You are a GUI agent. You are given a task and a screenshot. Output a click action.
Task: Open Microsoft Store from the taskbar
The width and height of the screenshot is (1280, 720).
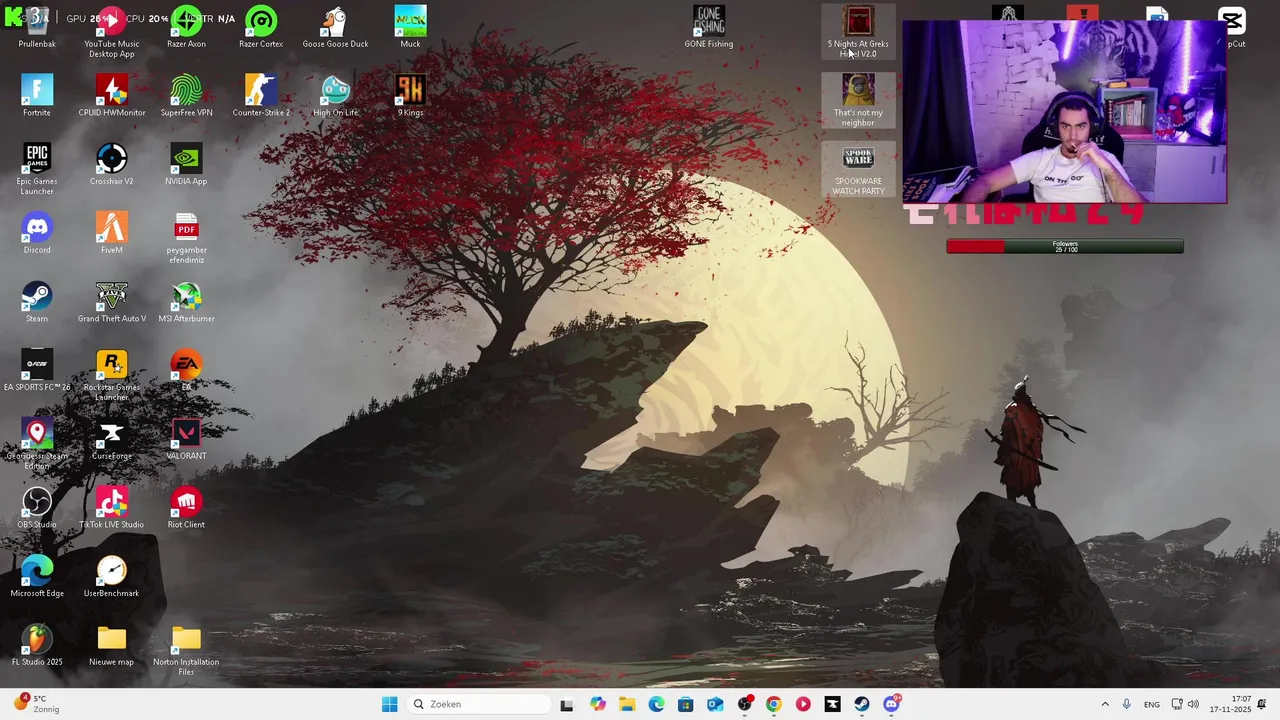tap(685, 704)
